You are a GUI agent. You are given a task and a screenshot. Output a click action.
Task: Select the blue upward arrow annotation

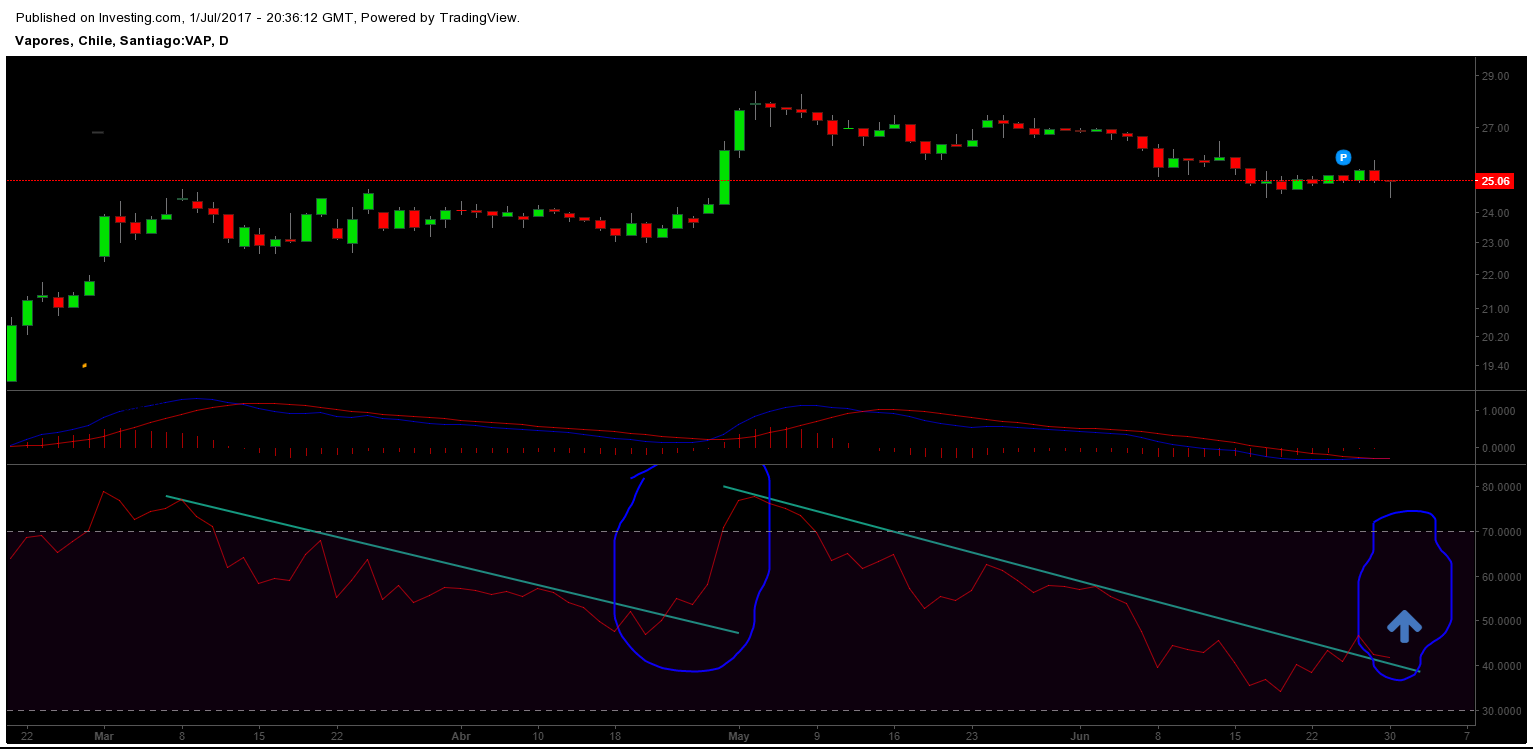[x=1404, y=626]
